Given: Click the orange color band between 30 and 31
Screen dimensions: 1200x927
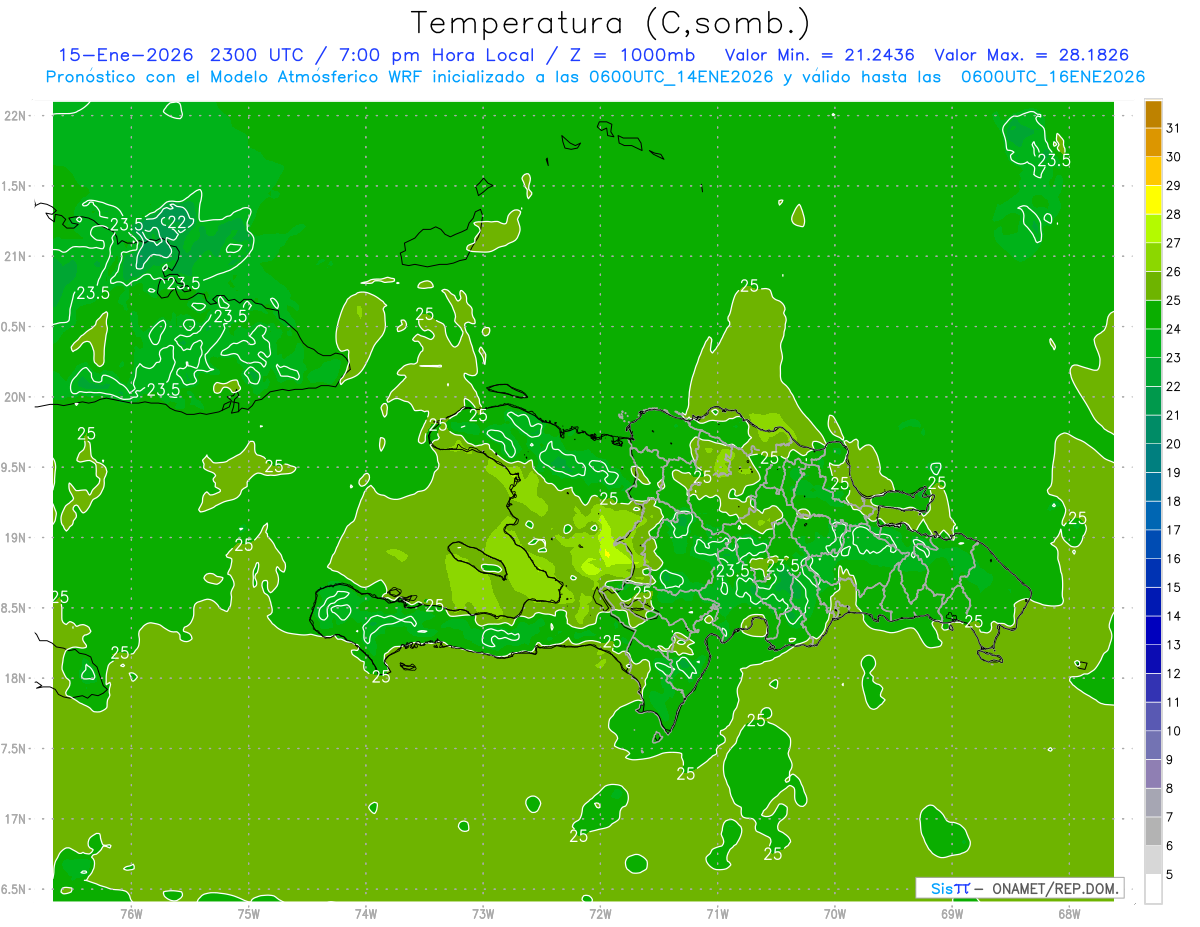Looking at the screenshot, I should (x=1153, y=143).
